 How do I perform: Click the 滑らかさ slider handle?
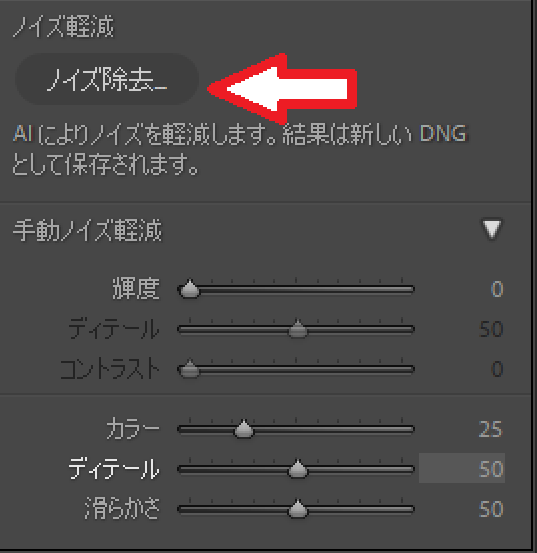tap(298, 509)
